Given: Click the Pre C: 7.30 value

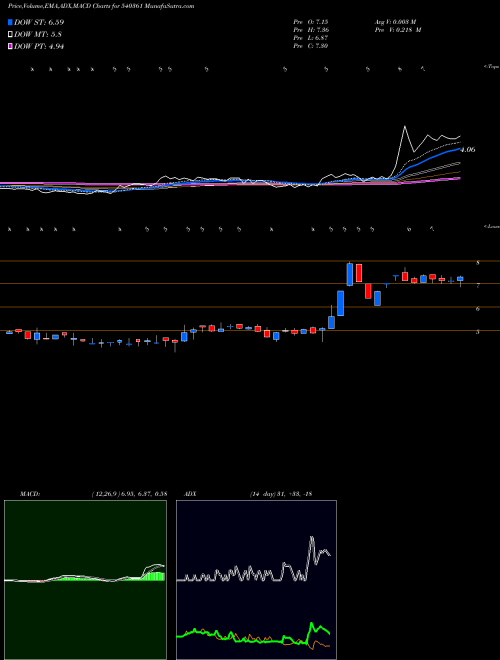Looking at the screenshot, I should pos(311,46).
